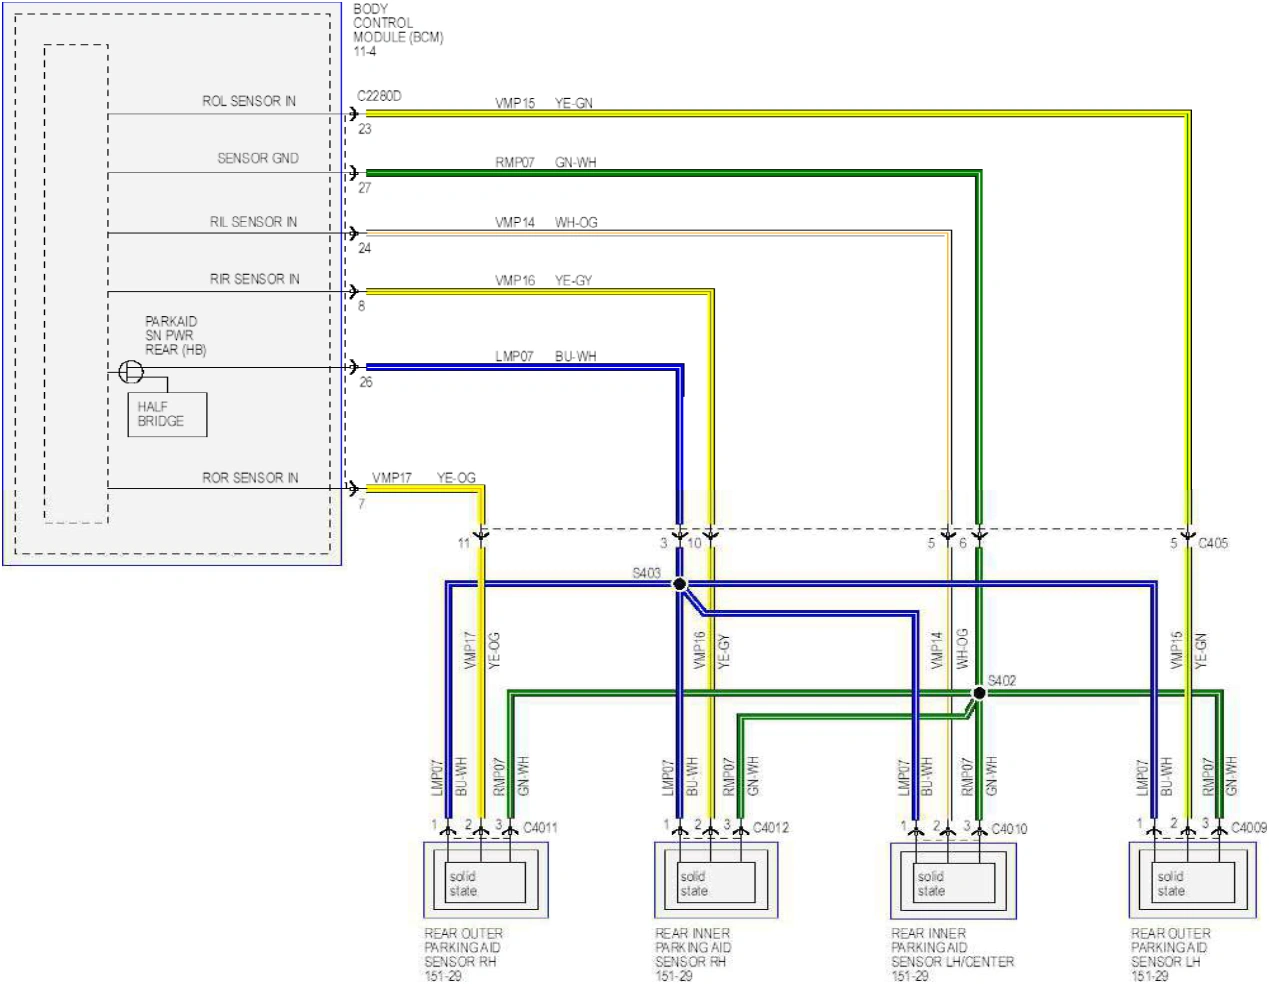
Task: Select the ROL SENSOR IN label
Action: coord(249,101)
